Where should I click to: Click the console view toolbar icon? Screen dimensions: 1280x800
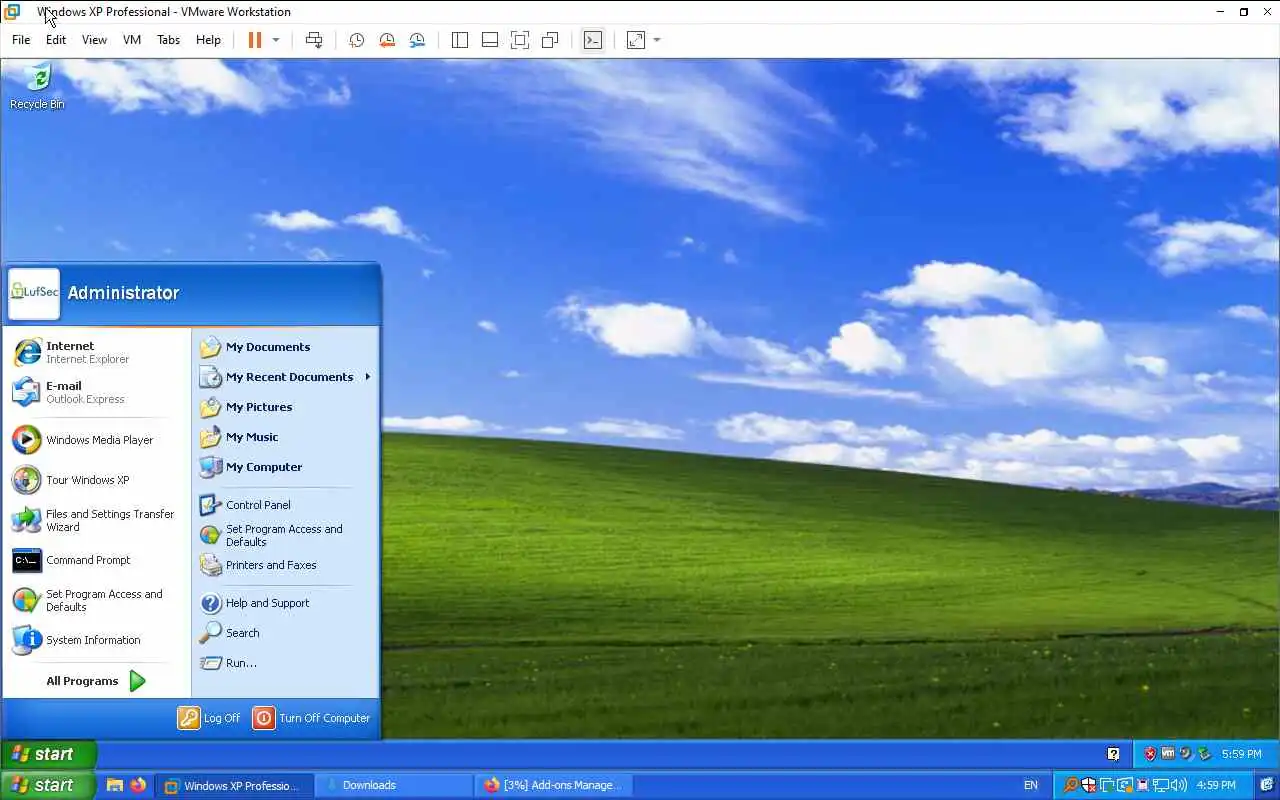coord(593,40)
